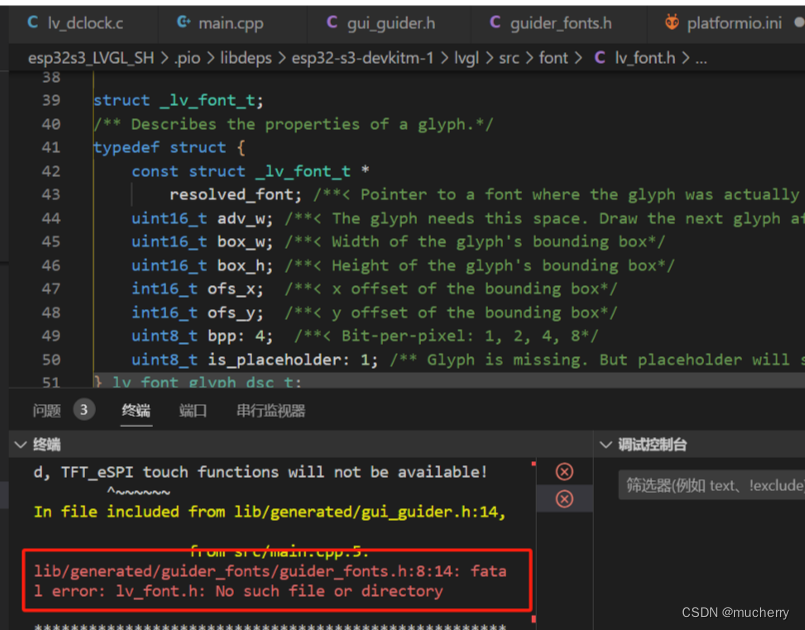Click line number 39 in the gutter
Screen dimensions: 805x630
51,100
